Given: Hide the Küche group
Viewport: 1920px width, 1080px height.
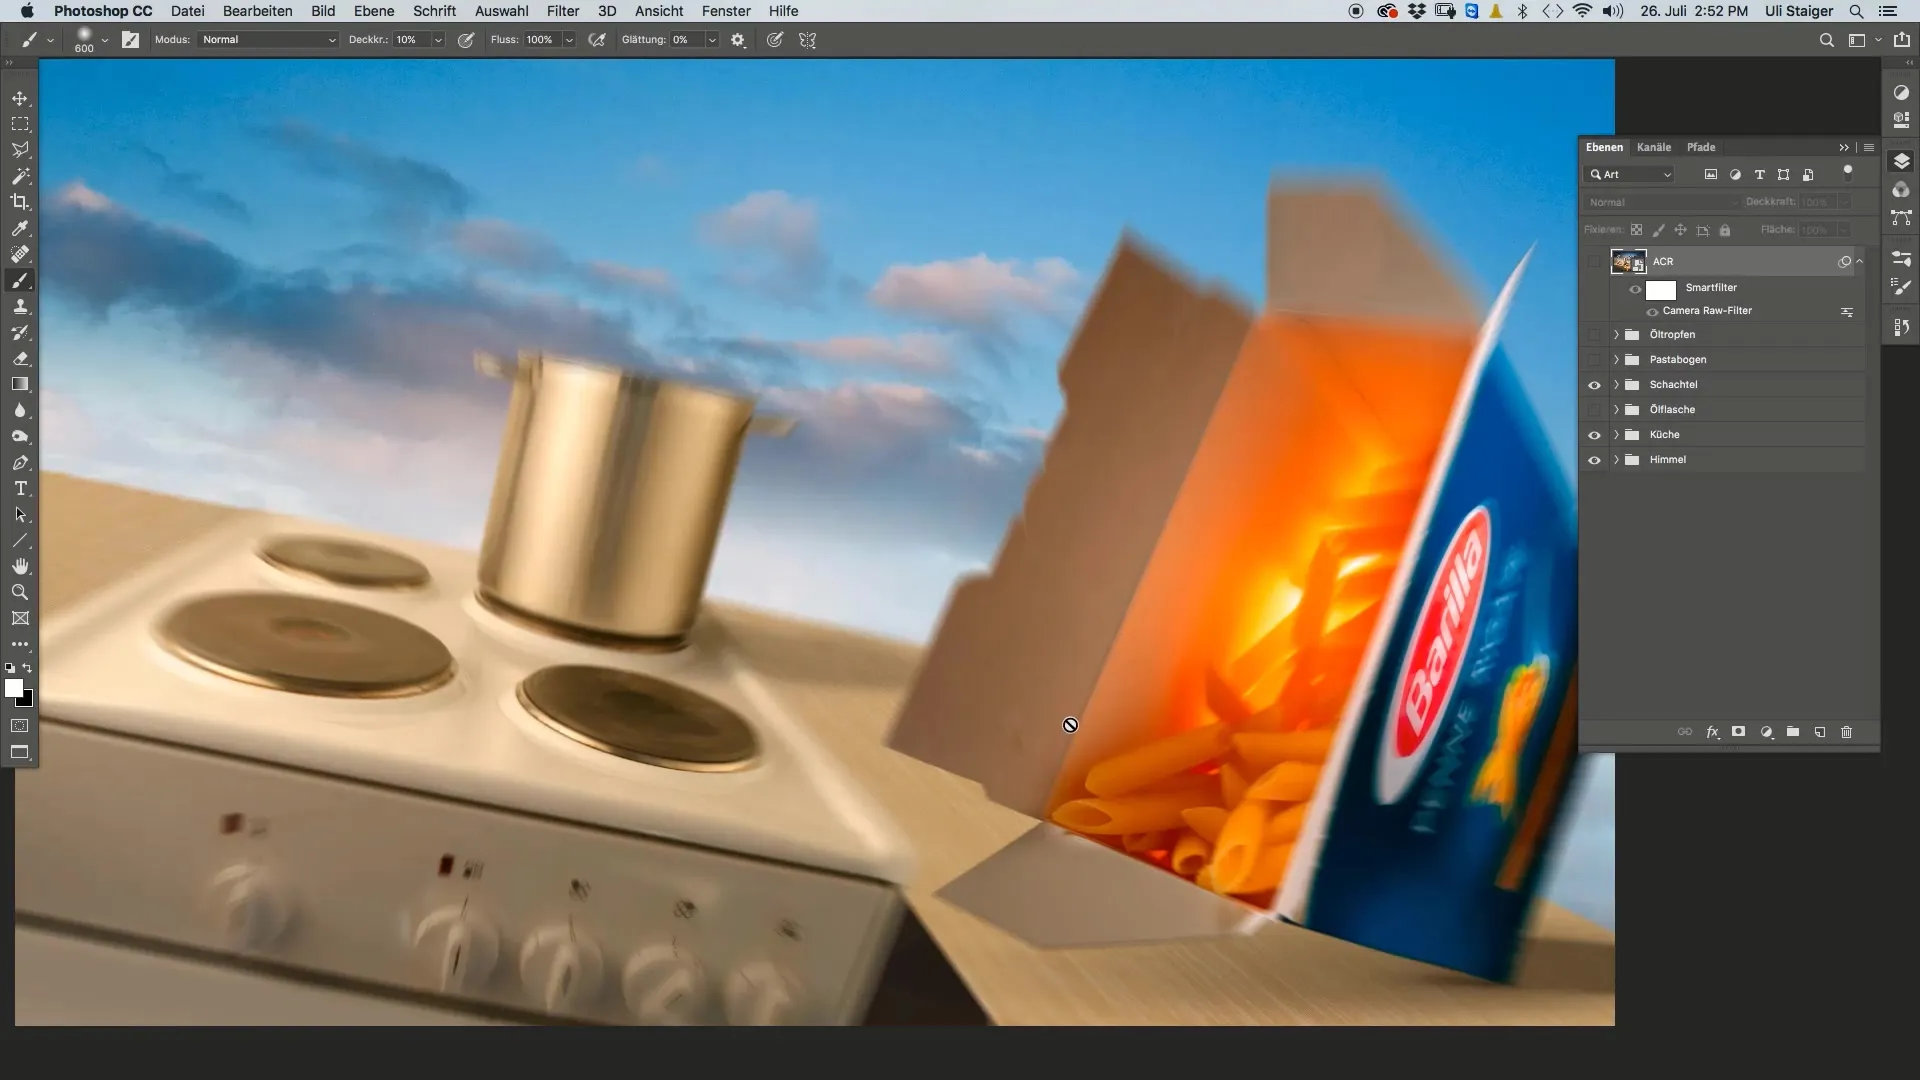Looking at the screenshot, I should coord(1594,435).
